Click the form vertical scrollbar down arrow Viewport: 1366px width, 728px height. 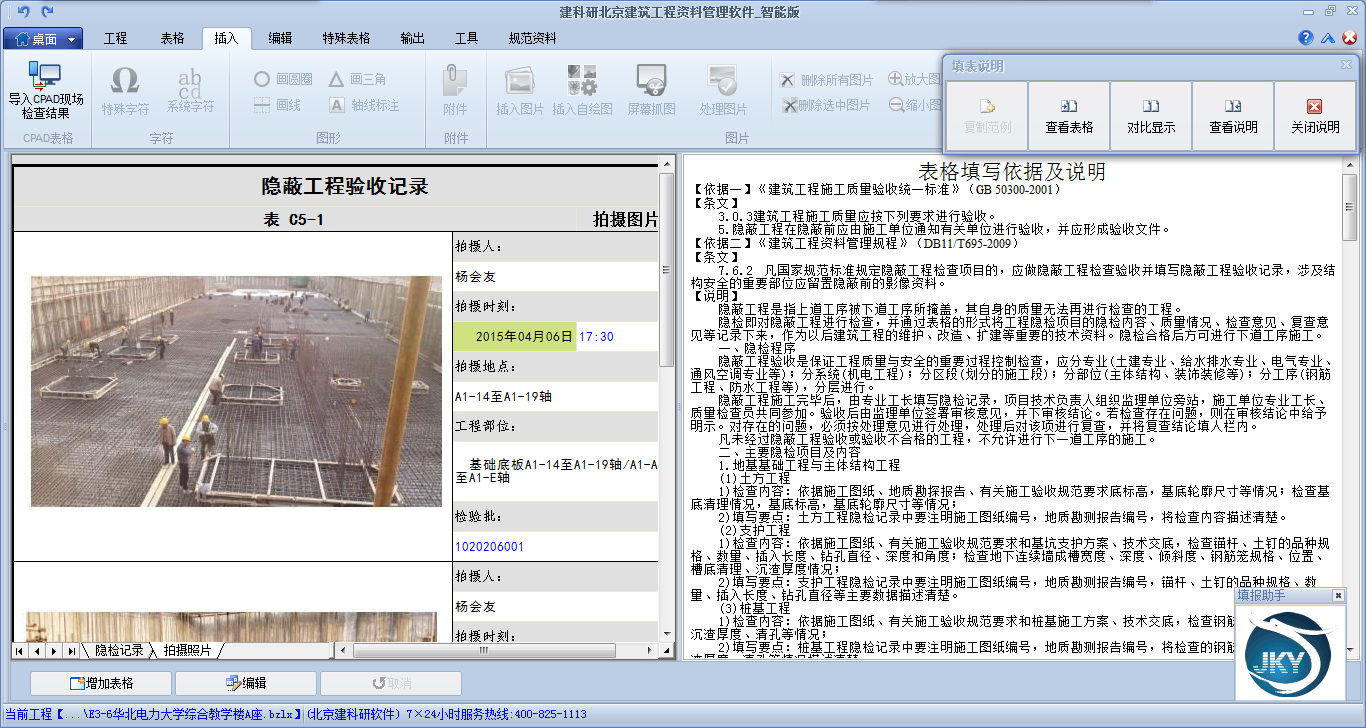[667, 635]
